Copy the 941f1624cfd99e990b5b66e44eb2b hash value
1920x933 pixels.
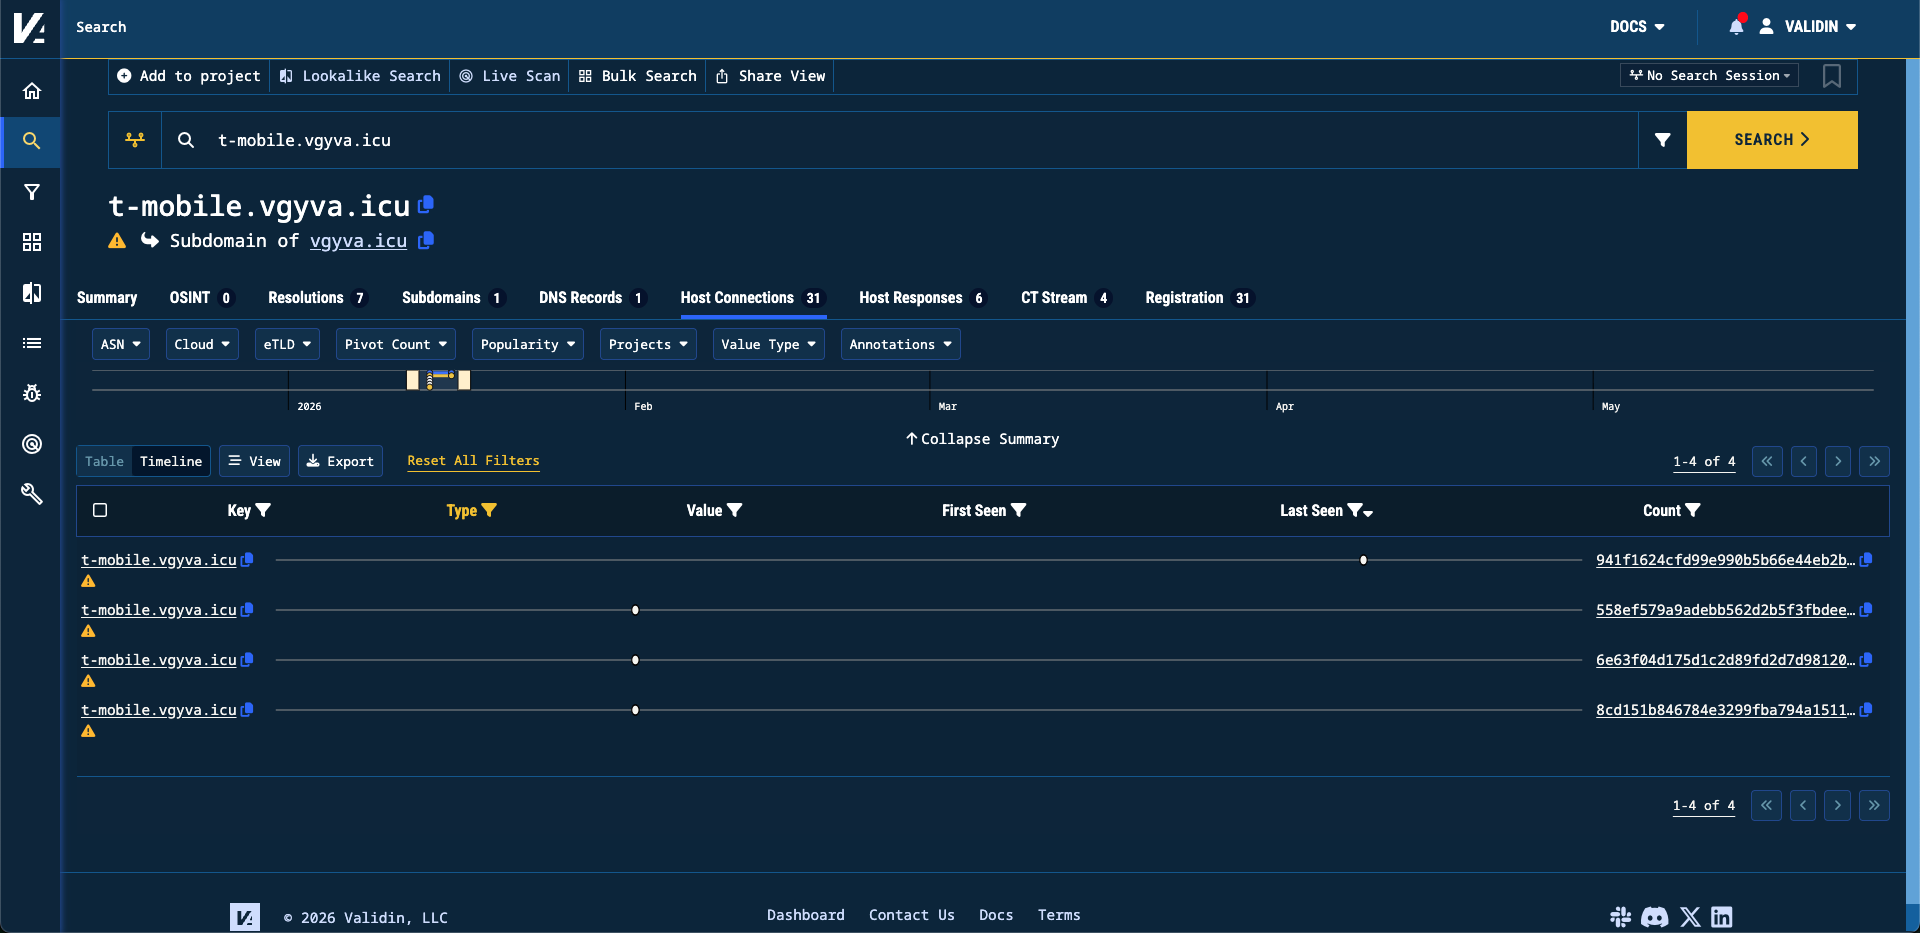pyautogui.click(x=1866, y=560)
